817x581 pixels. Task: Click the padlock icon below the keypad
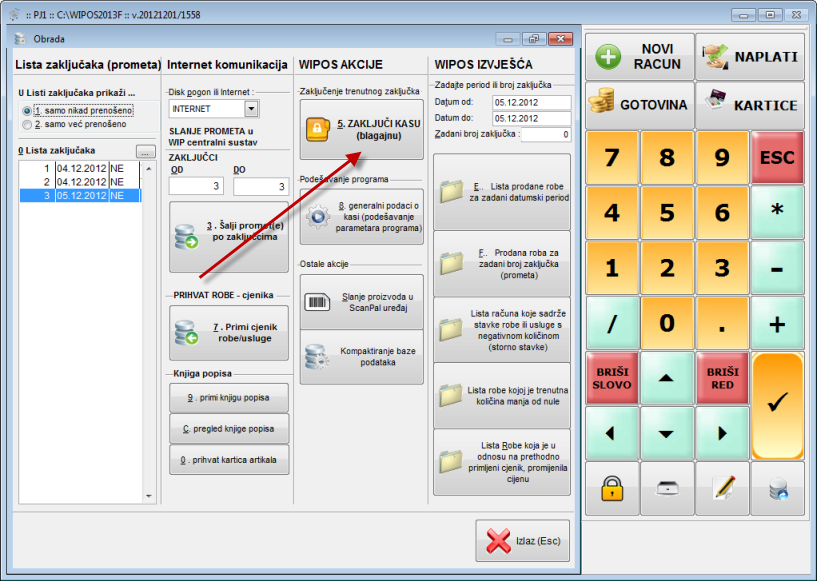[612, 488]
